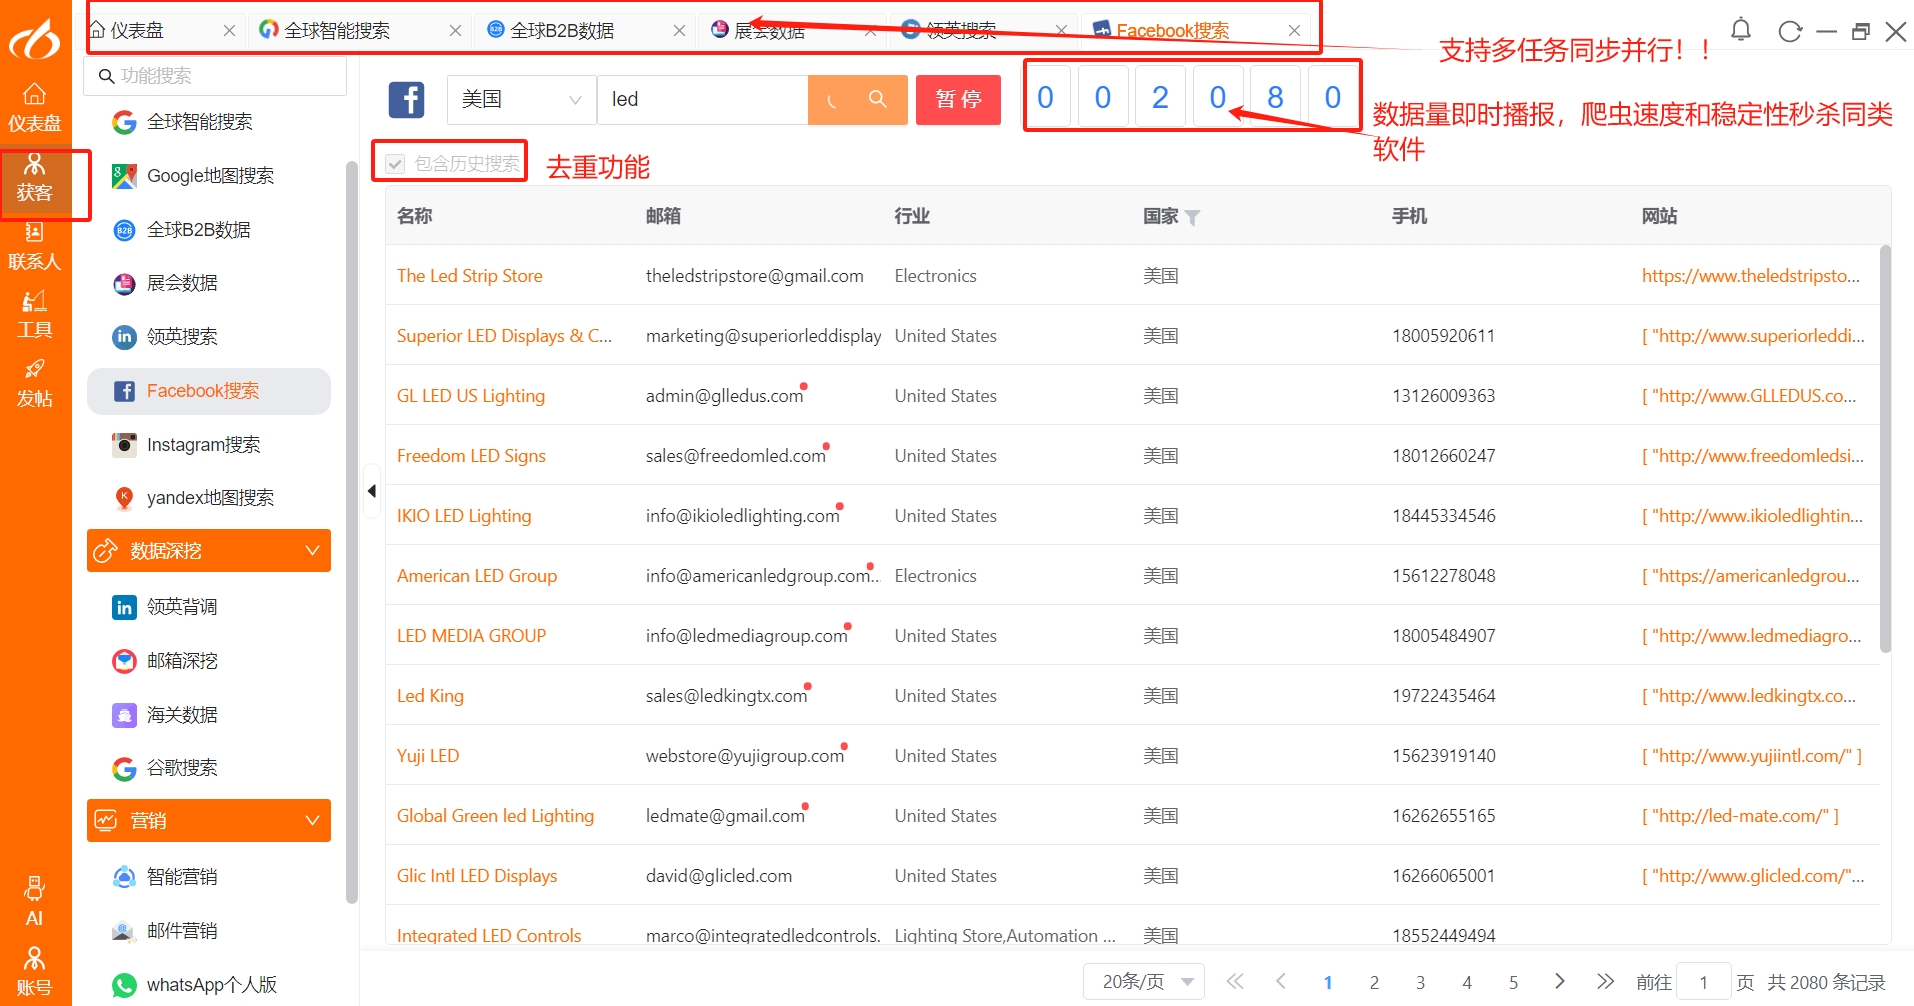Click the sidebar menu vertical scrollbar
The height and width of the screenshot is (1006, 1914).
pos(351,532)
